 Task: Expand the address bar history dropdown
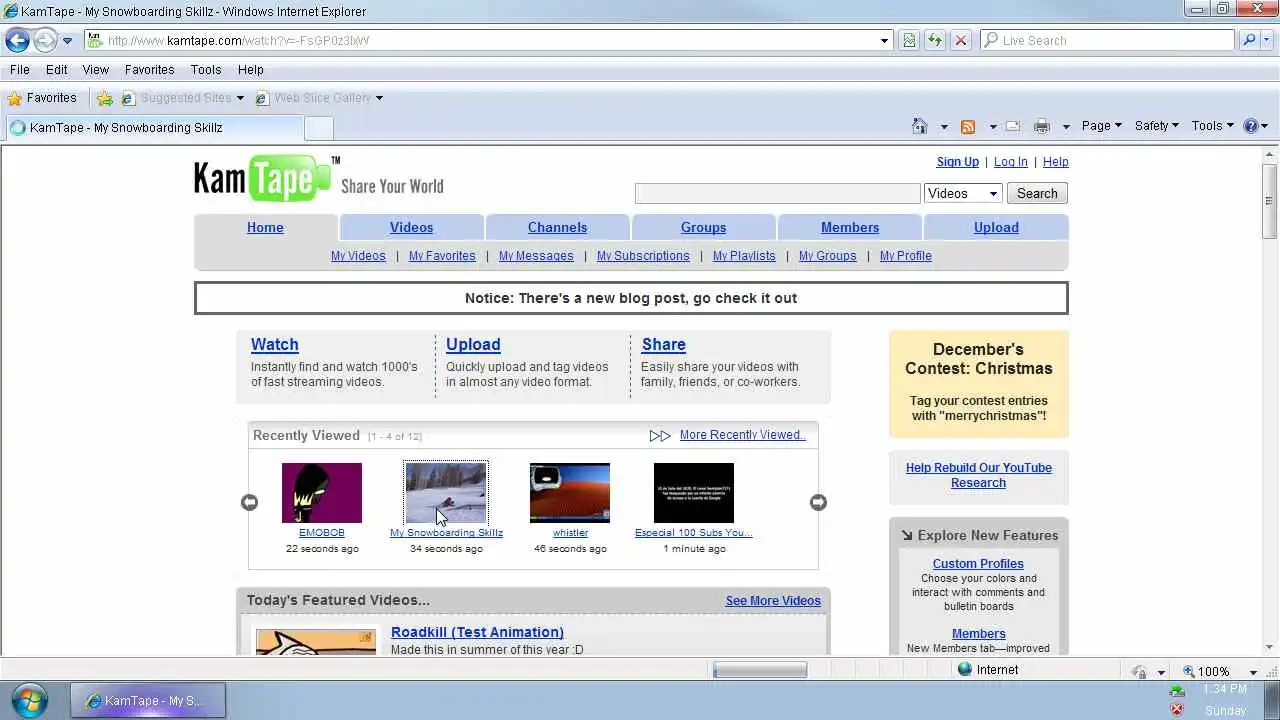point(884,41)
